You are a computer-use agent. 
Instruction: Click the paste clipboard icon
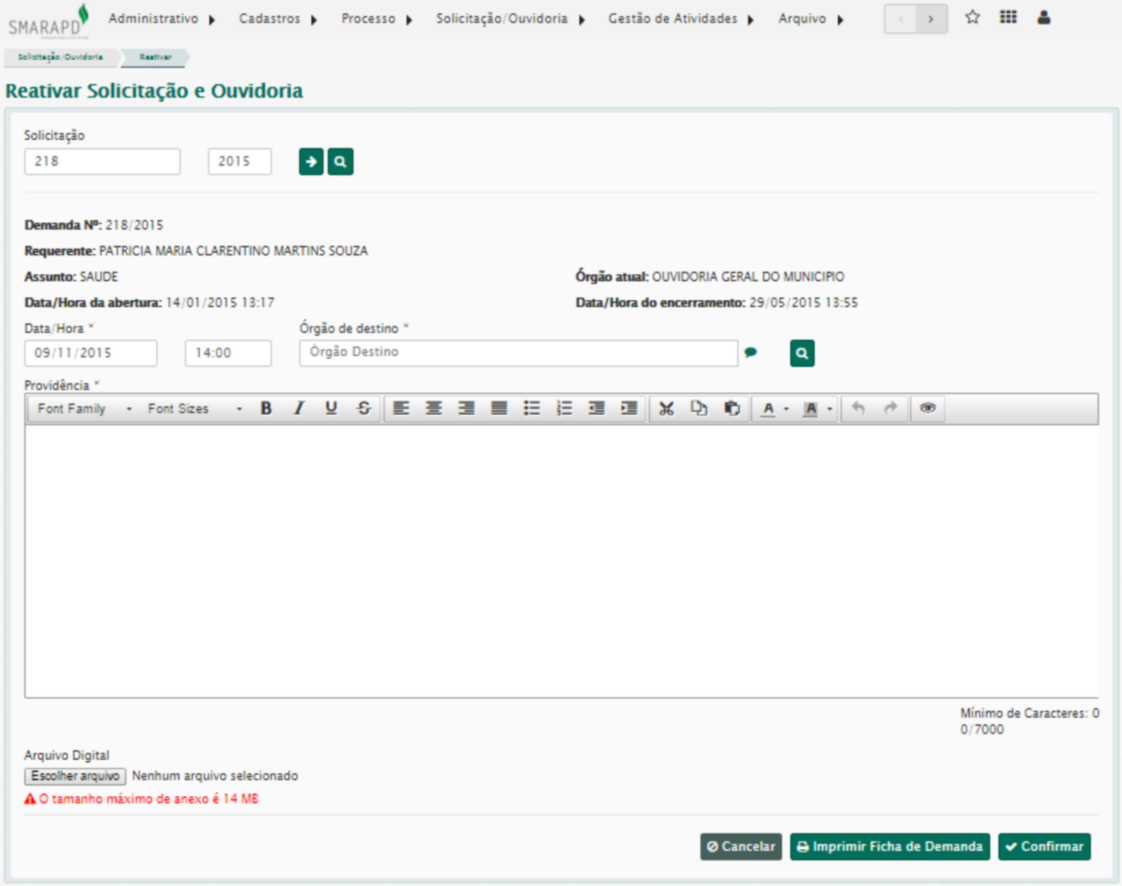[x=732, y=409]
